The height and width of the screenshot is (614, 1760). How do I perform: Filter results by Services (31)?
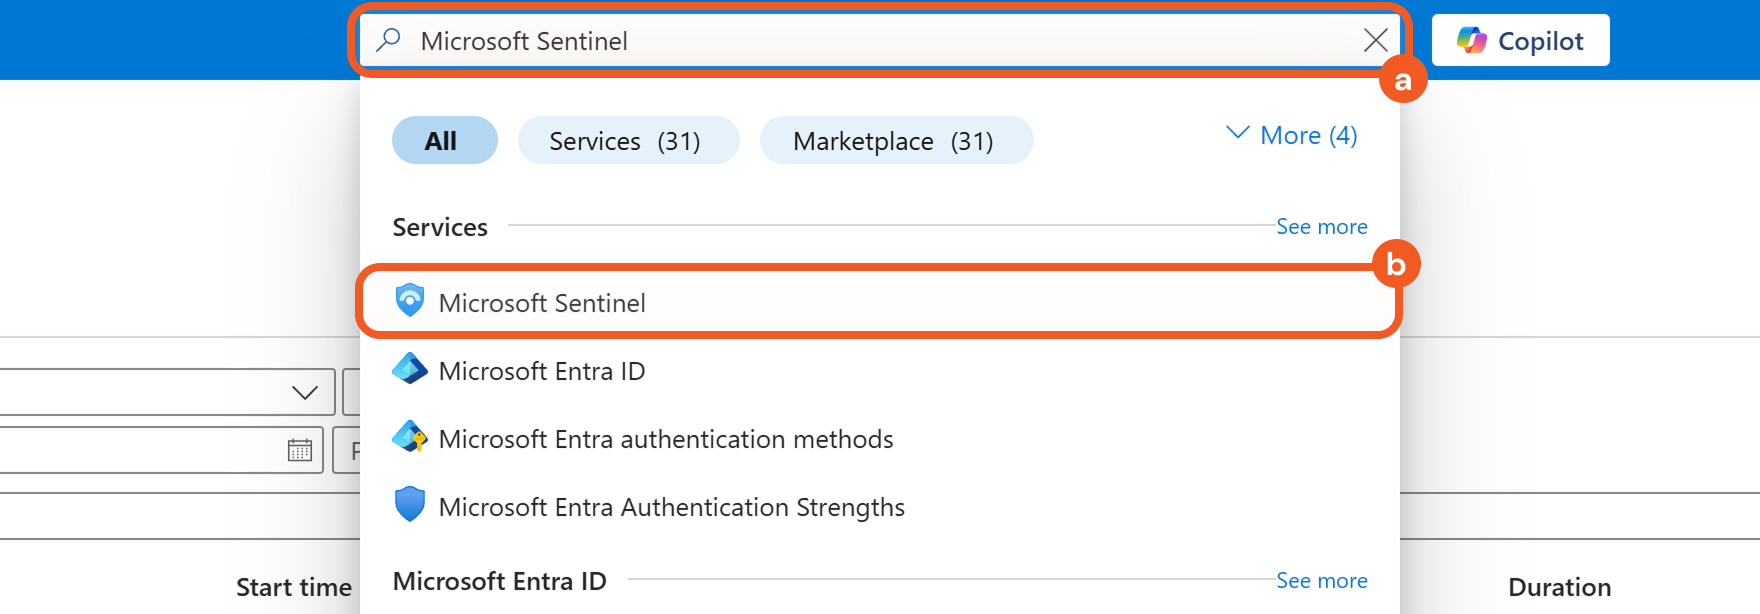[x=627, y=141]
